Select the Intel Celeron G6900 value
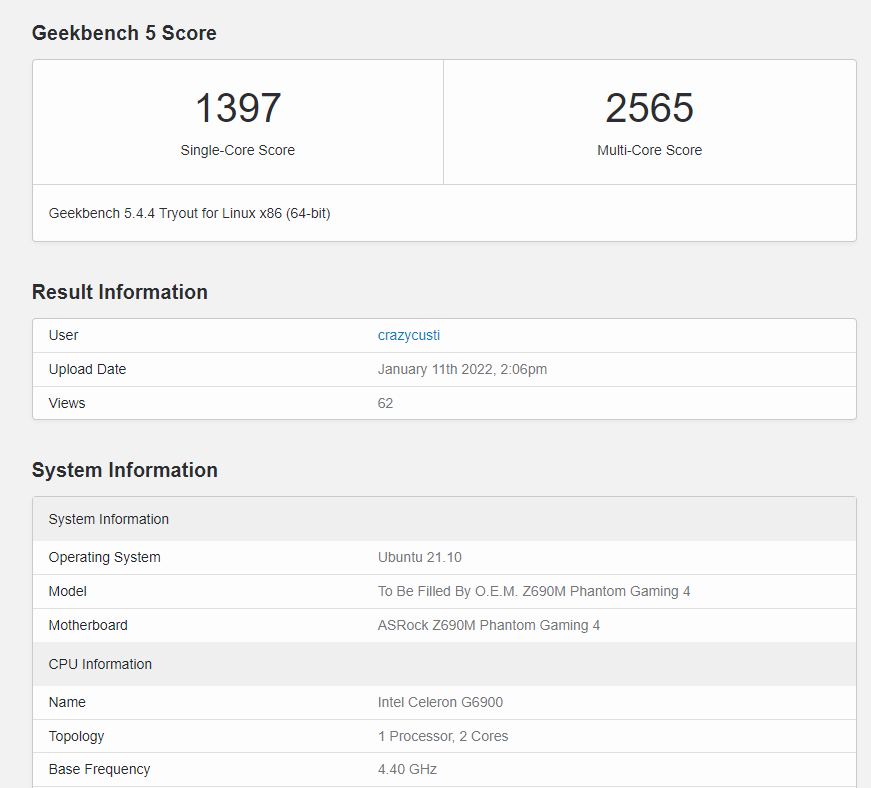 [440, 702]
